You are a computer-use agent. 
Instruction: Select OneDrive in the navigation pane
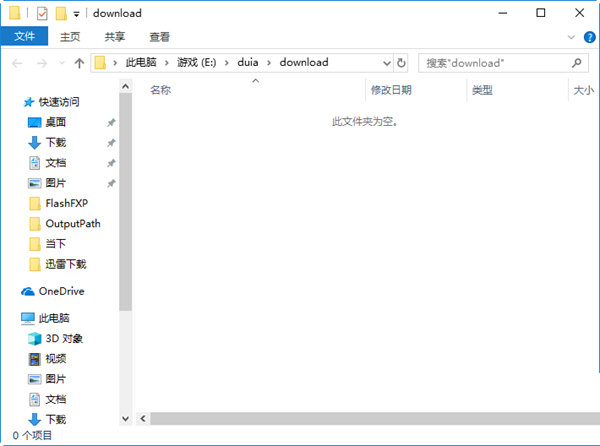click(x=61, y=291)
